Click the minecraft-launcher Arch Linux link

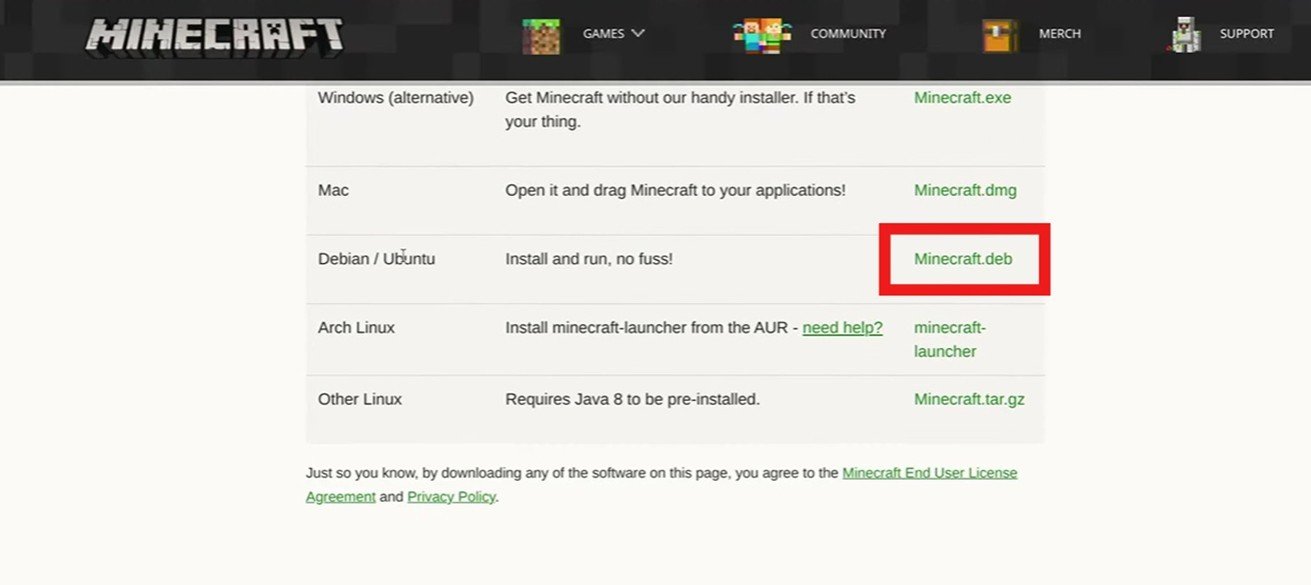click(950, 339)
